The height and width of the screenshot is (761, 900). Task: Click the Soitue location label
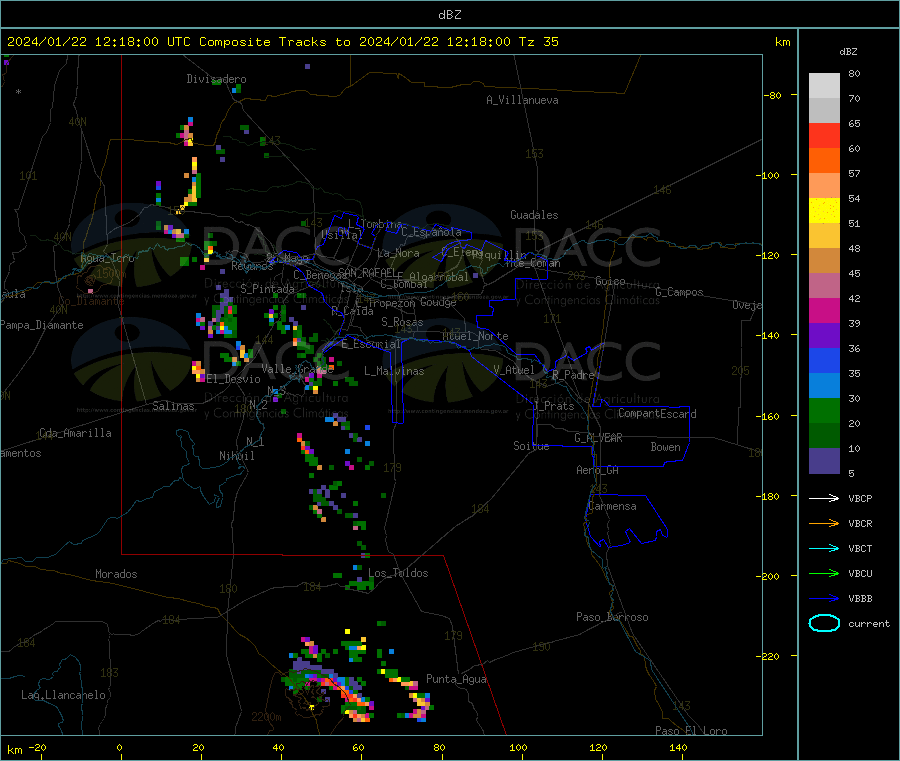point(531,446)
